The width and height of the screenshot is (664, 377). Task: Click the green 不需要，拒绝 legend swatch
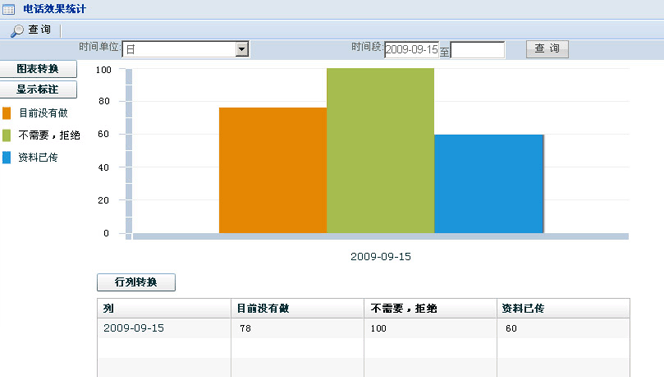click(x=6, y=135)
